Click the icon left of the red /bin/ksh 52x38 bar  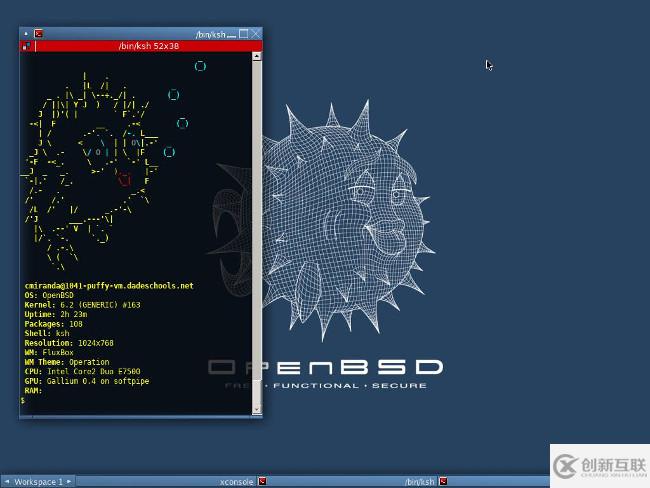(27, 46)
